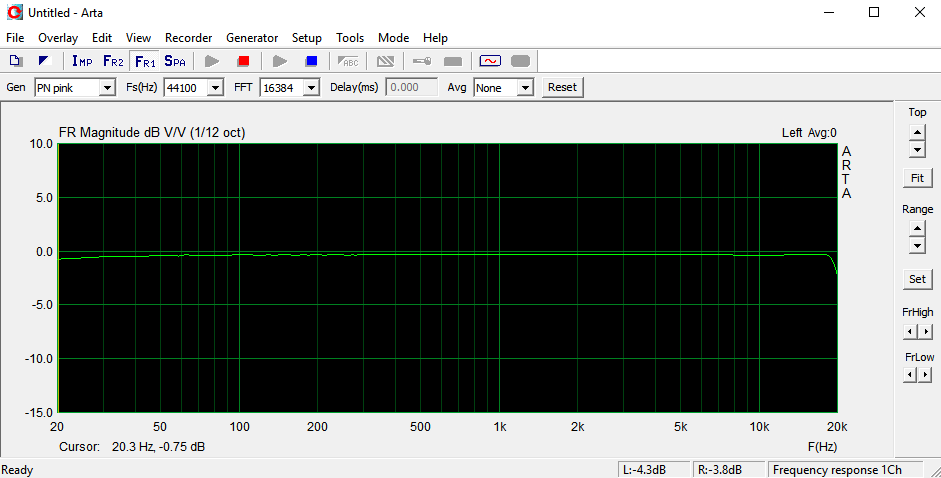Click the blue stop button
Screen dimensions: 941x478
311,61
